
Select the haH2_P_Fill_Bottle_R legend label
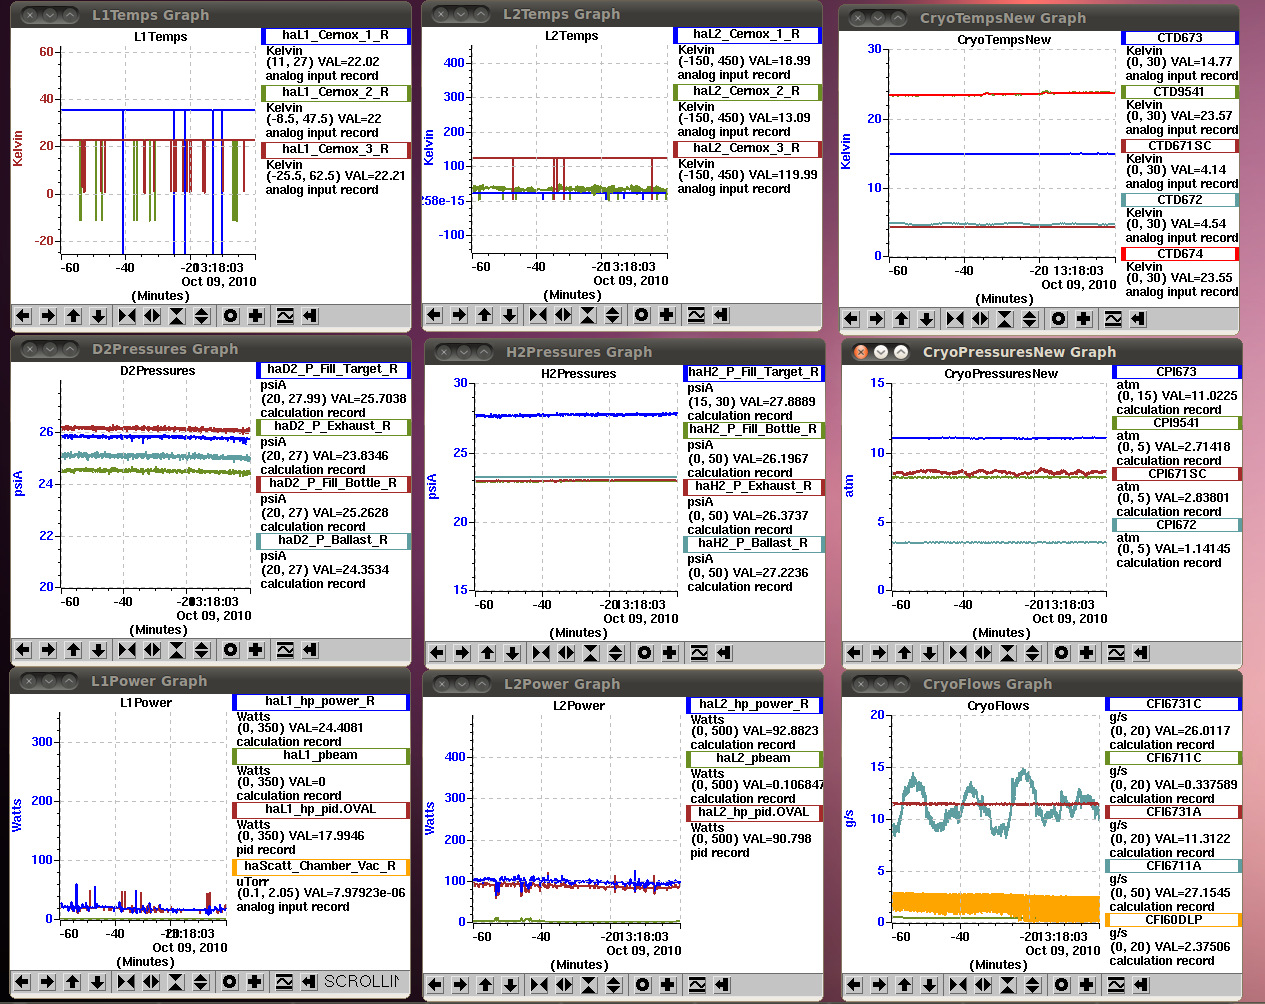pos(754,429)
